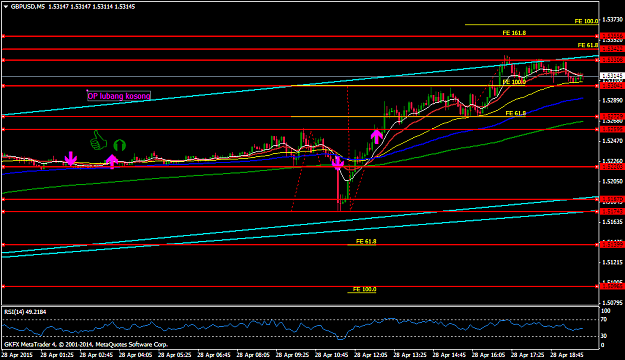Click the 28 Apr 06:45 time label
The image size is (625, 360).
point(214,354)
